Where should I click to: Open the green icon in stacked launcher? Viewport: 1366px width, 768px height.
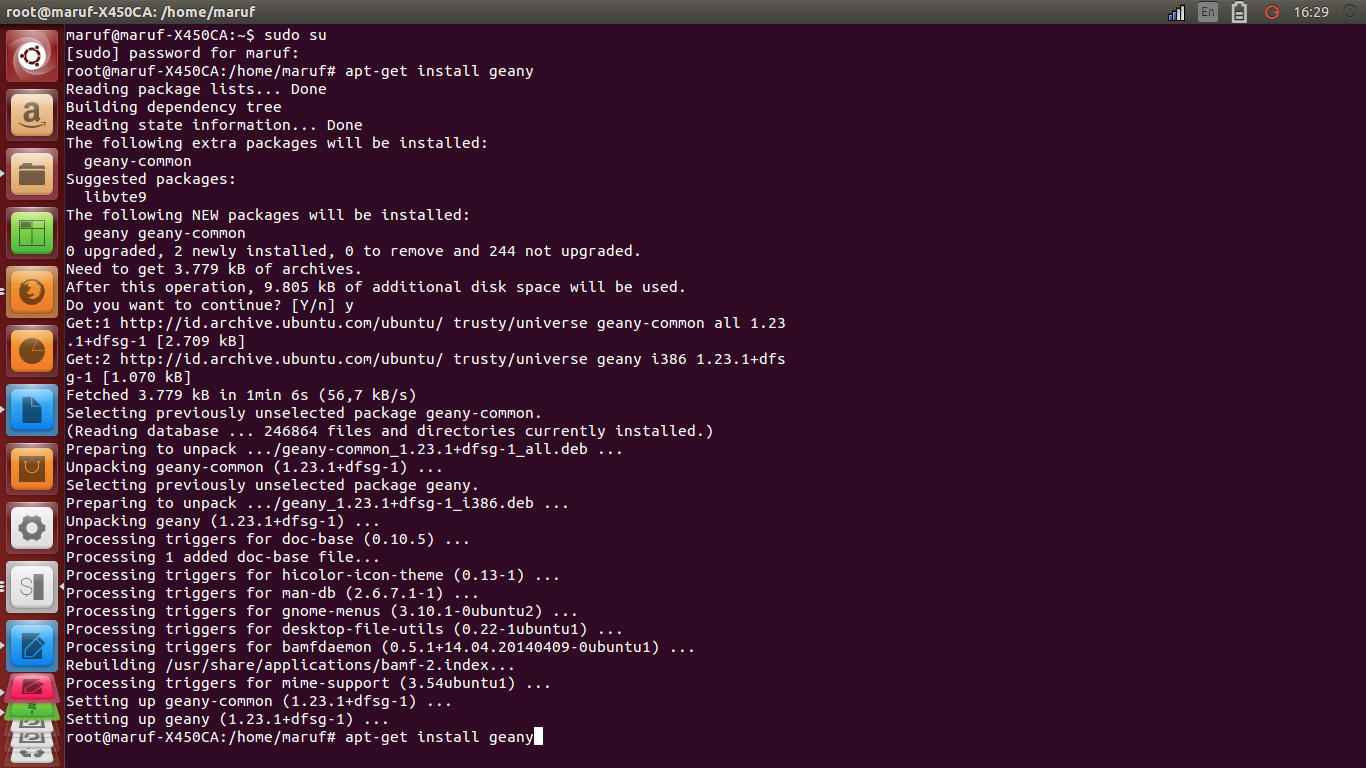[32, 712]
